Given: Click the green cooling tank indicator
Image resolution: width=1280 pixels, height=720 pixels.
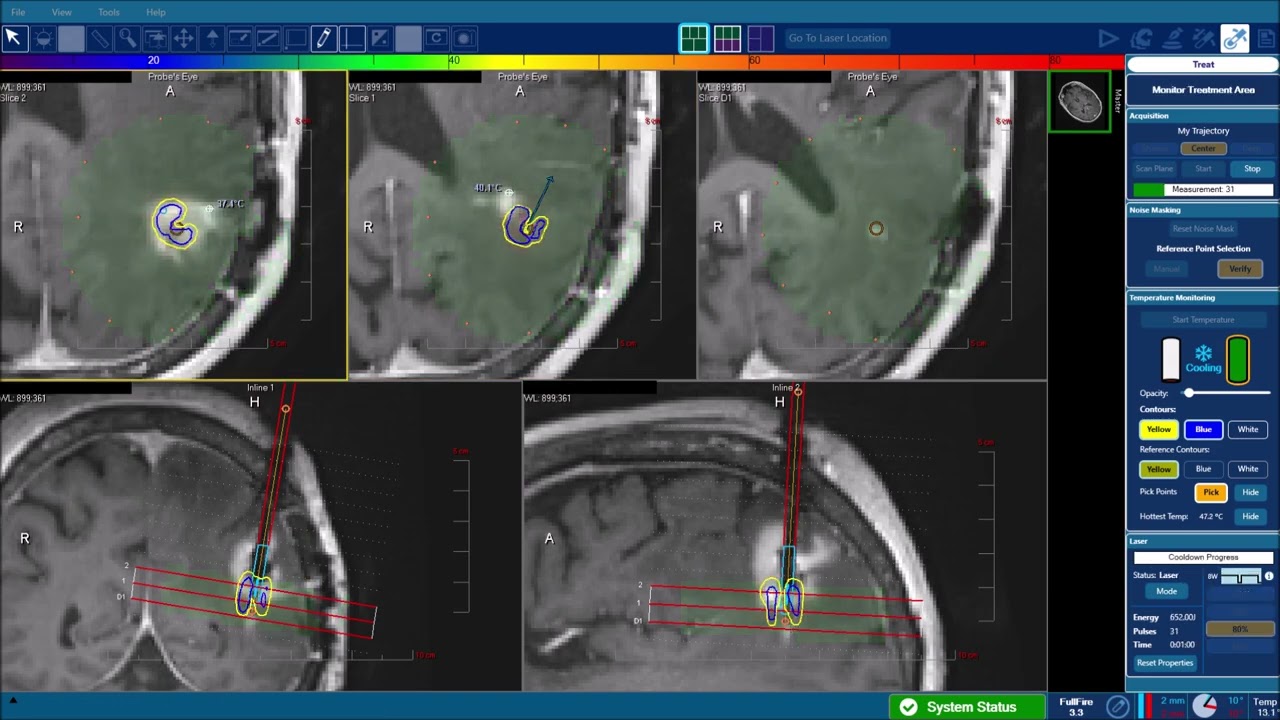Looking at the screenshot, I should pyautogui.click(x=1238, y=360).
